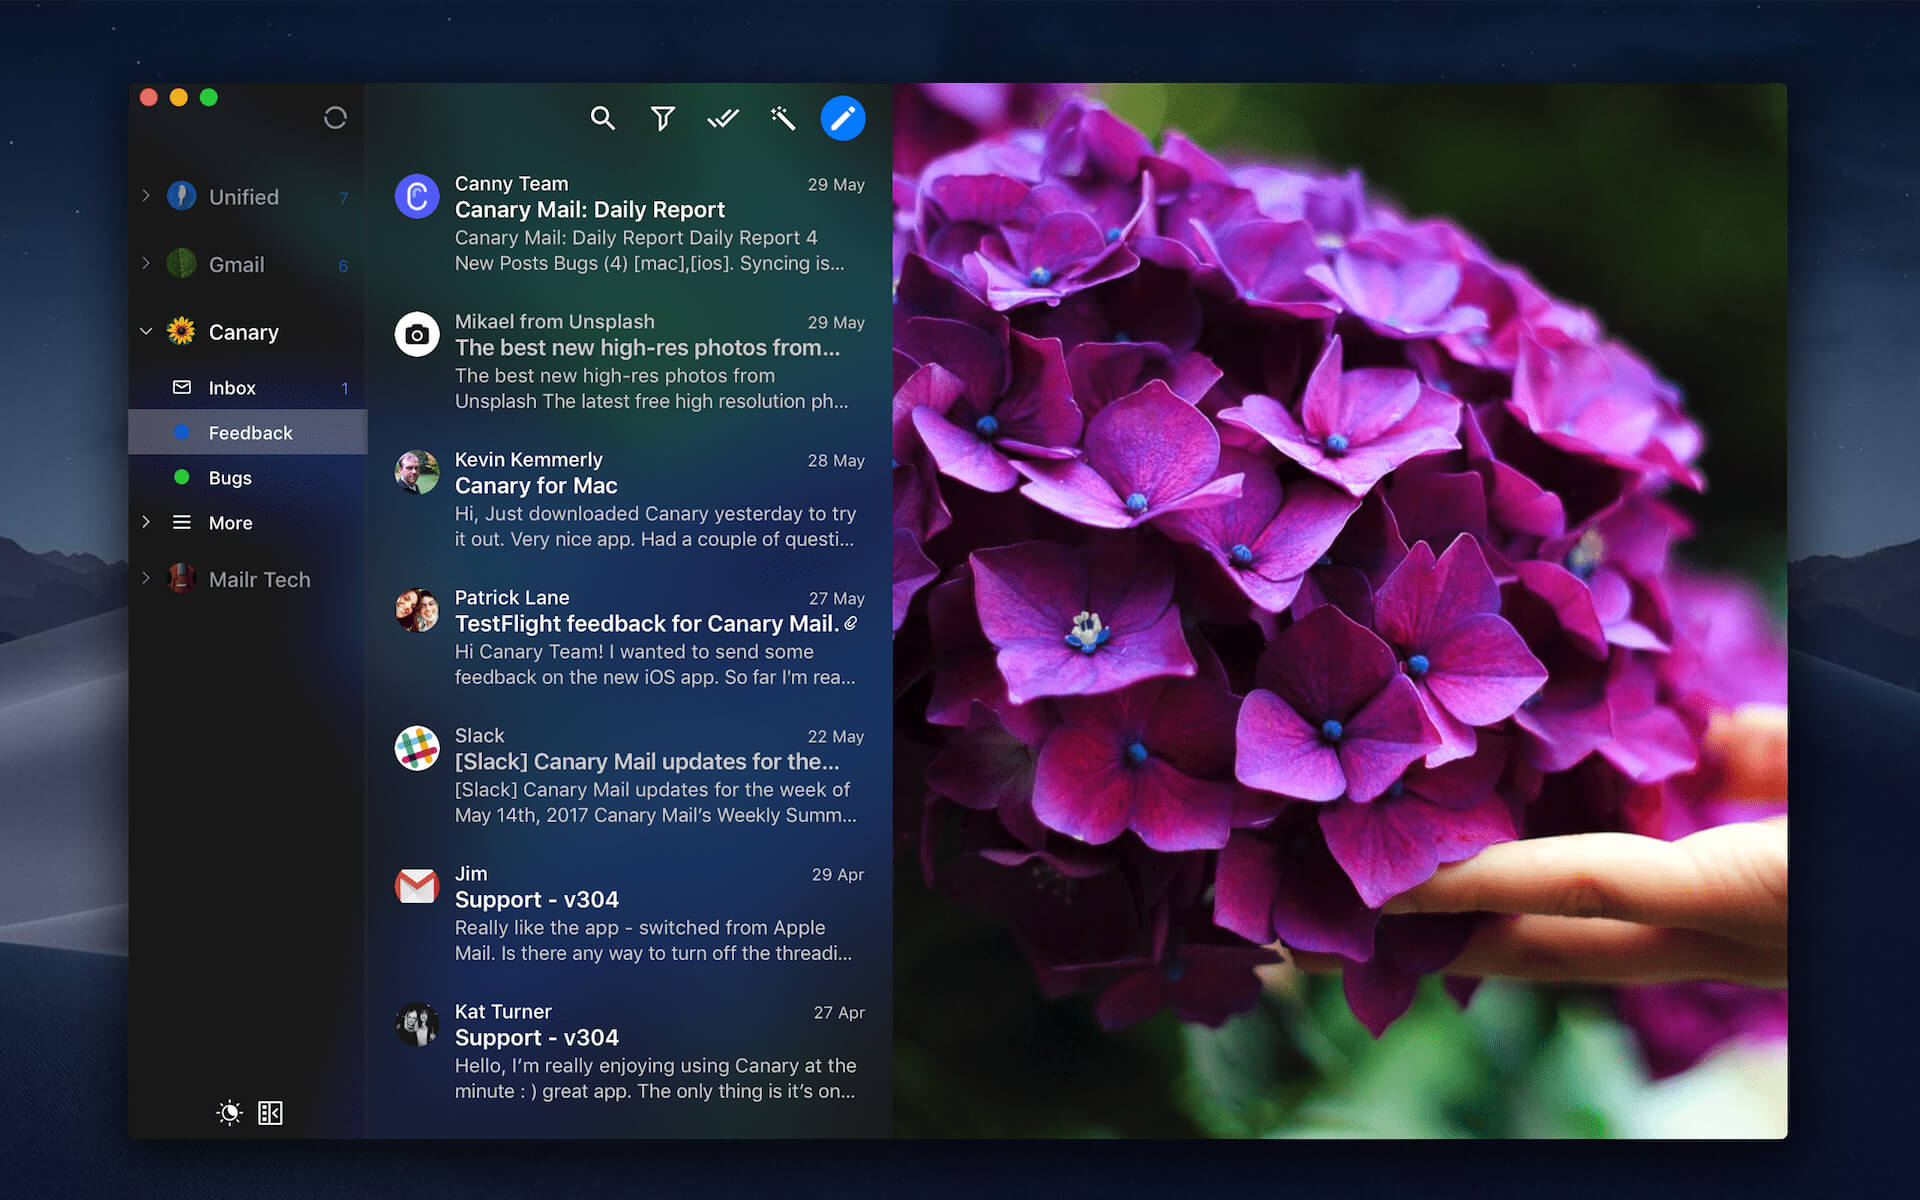
Task: Click Canny Team sender avatar
Action: point(417,196)
